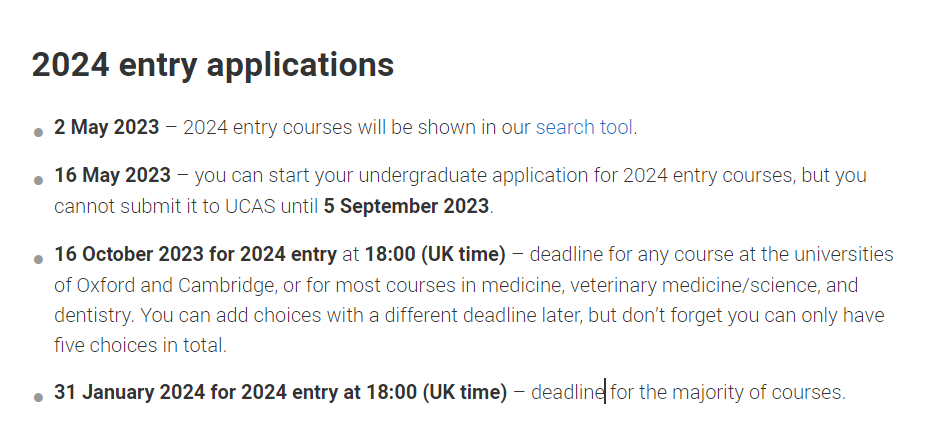Open the search tool link
949x426 pixels.
point(584,128)
